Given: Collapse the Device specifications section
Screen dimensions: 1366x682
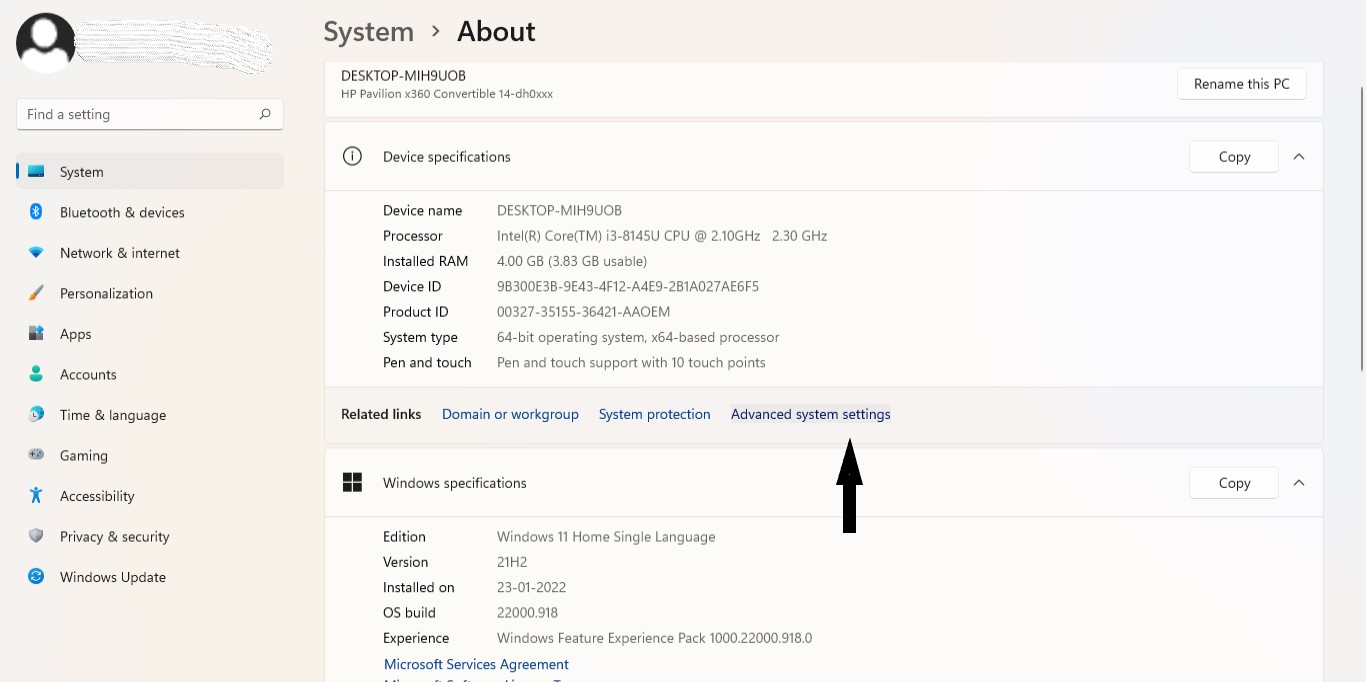Looking at the screenshot, I should pyautogui.click(x=1298, y=157).
